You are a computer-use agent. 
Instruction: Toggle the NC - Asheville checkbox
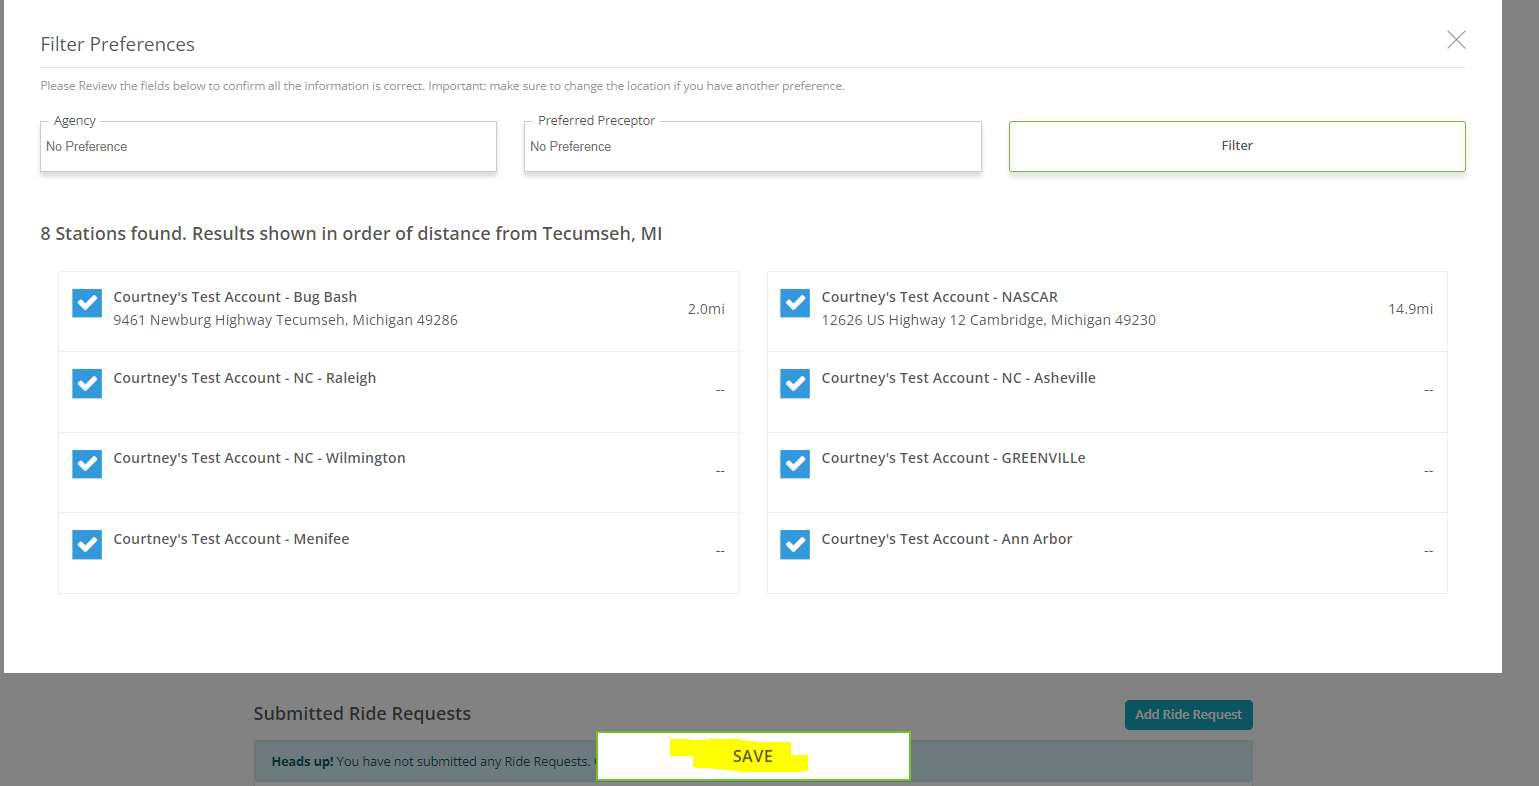pos(795,383)
